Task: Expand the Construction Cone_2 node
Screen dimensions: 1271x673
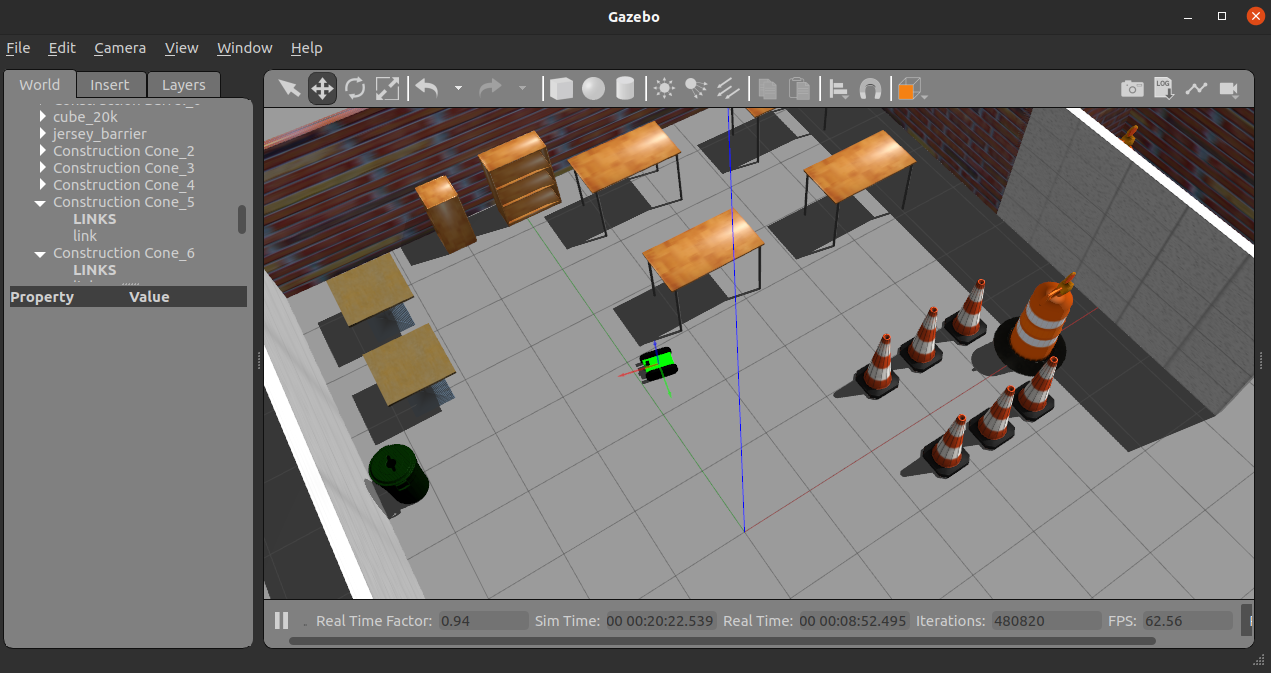Action: point(42,151)
